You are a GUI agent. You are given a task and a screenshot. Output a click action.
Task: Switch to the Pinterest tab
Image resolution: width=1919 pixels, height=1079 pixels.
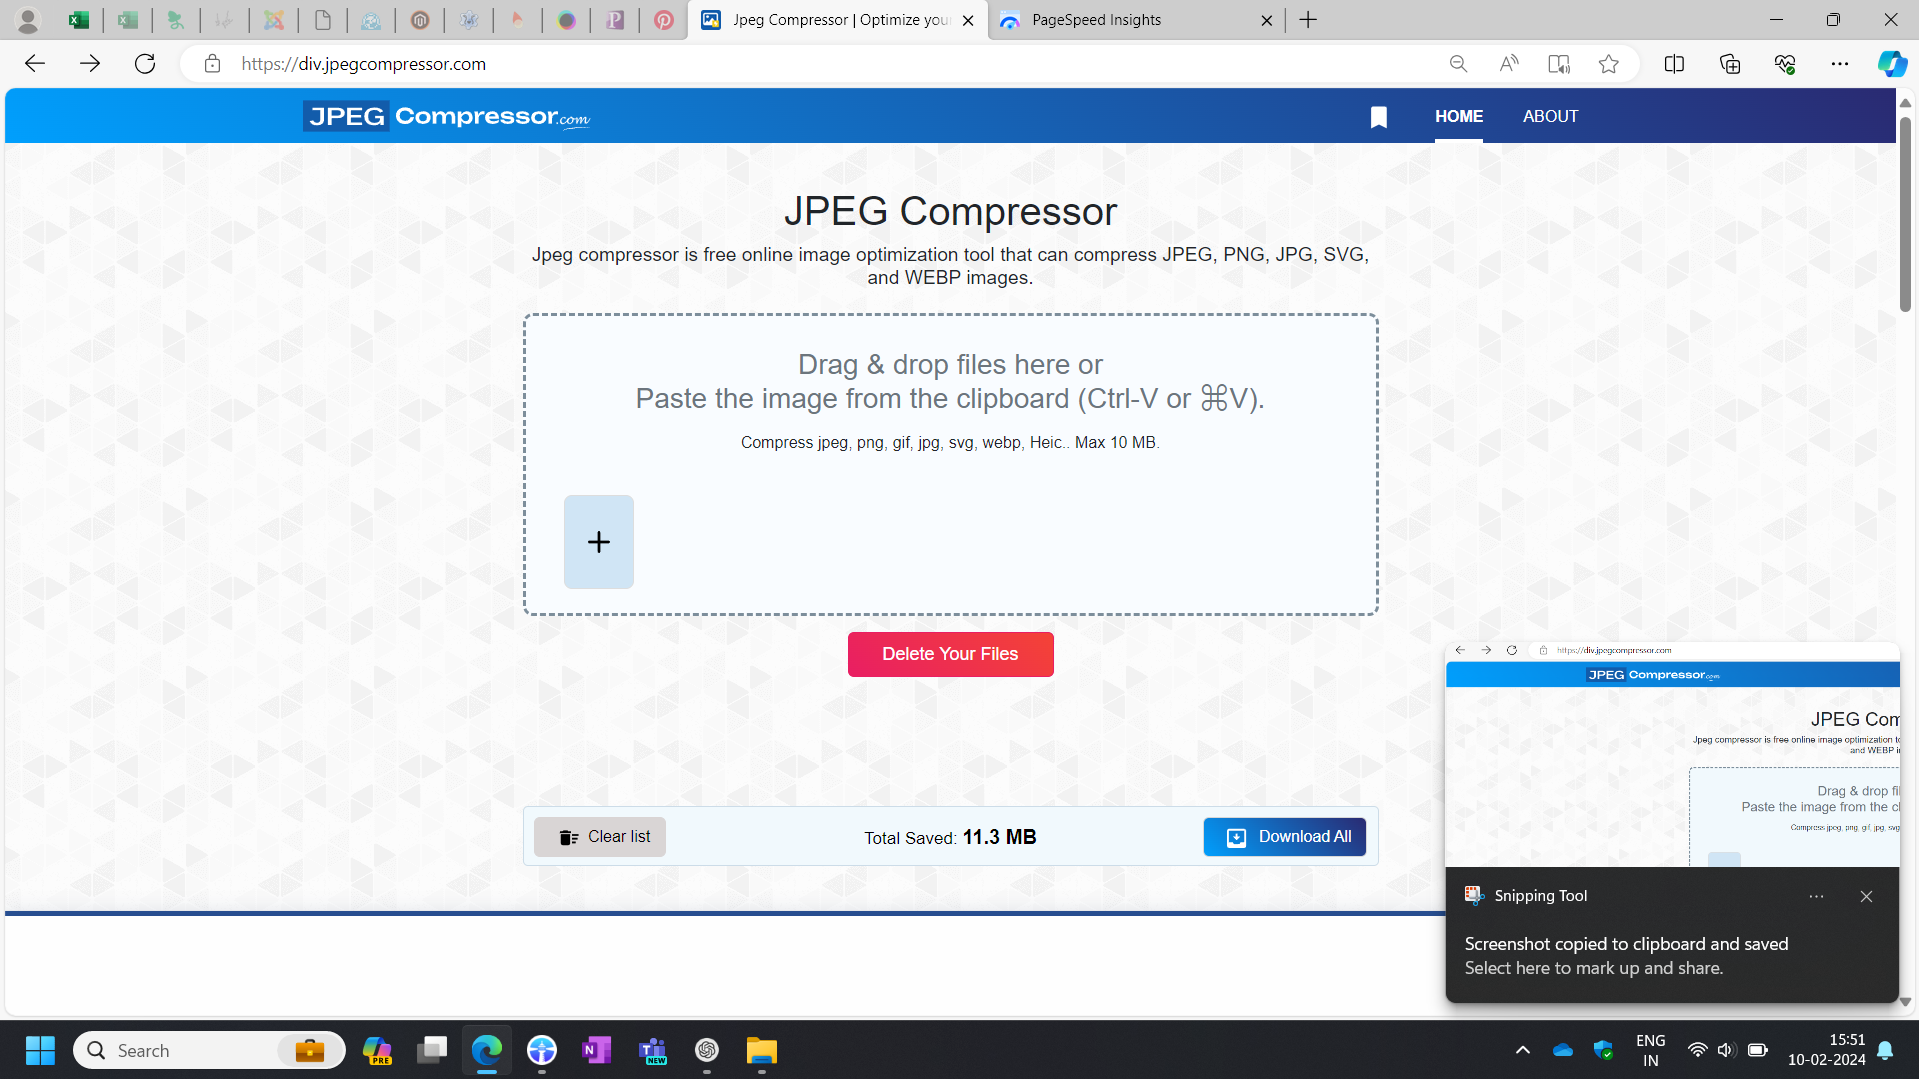pyautogui.click(x=664, y=20)
